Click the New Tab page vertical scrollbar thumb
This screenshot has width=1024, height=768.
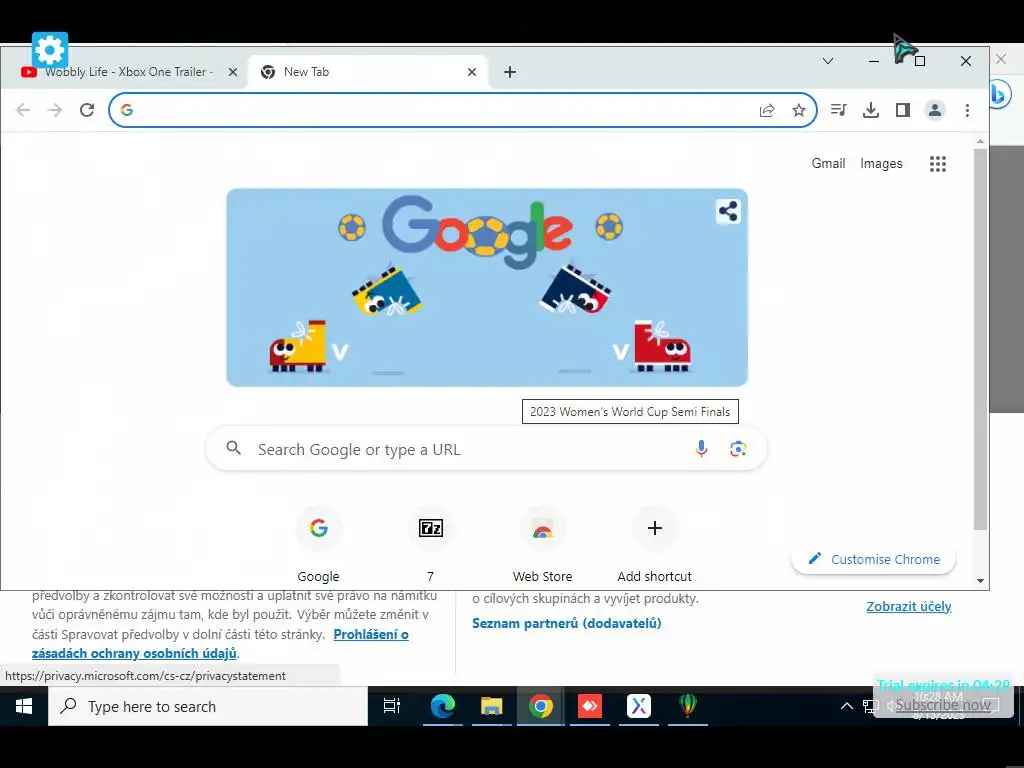pyautogui.click(x=980, y=338)
